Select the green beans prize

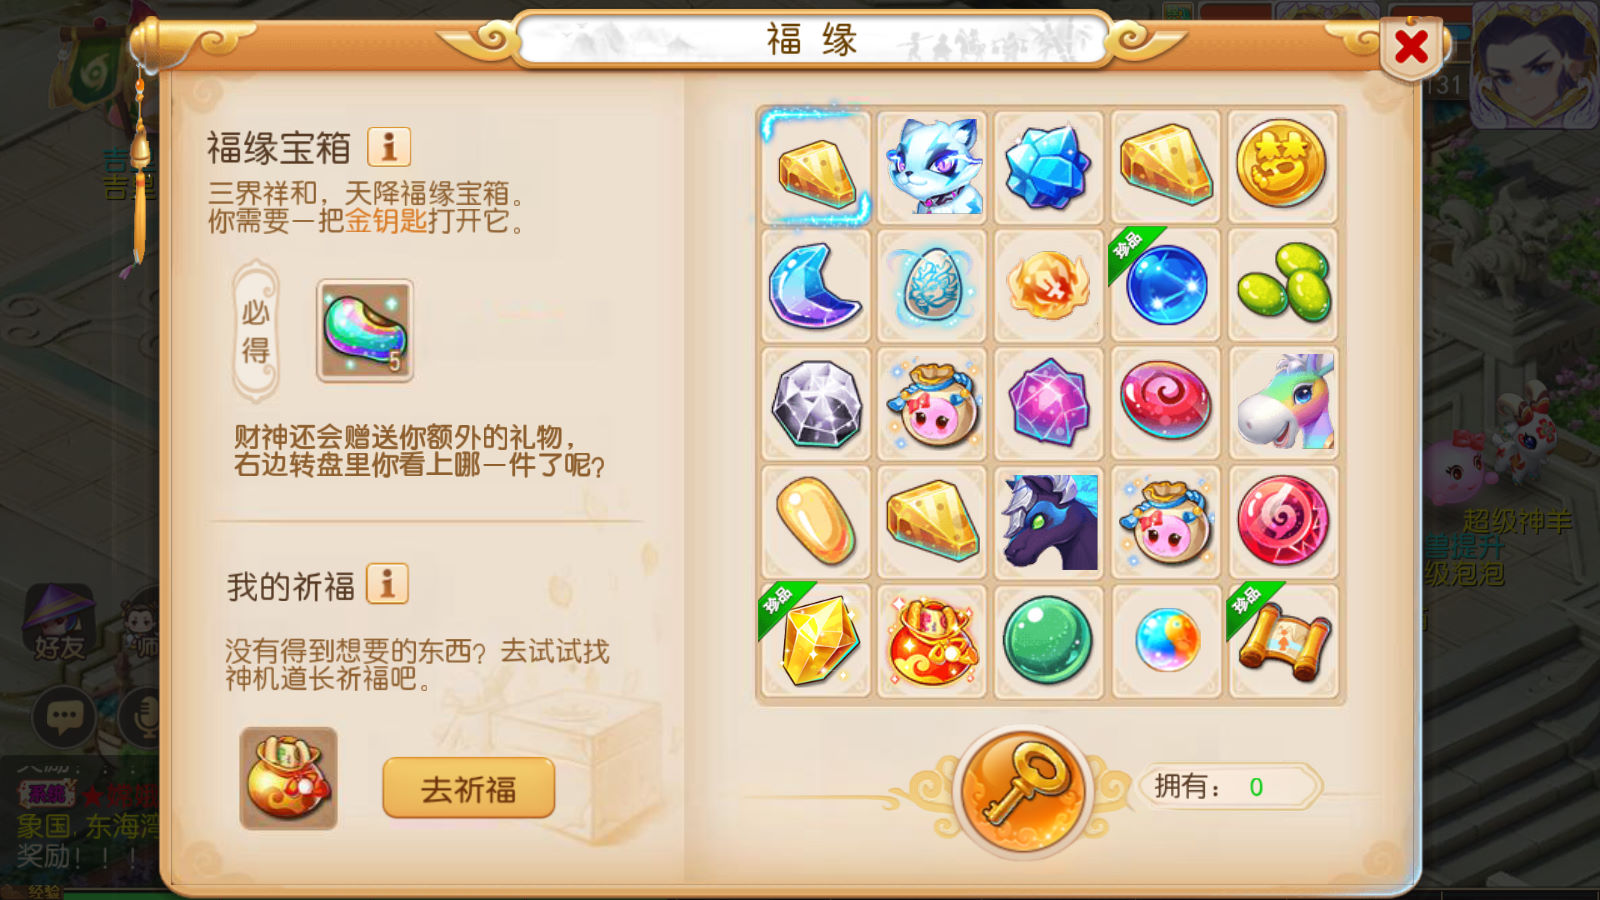click(1283, 285)
